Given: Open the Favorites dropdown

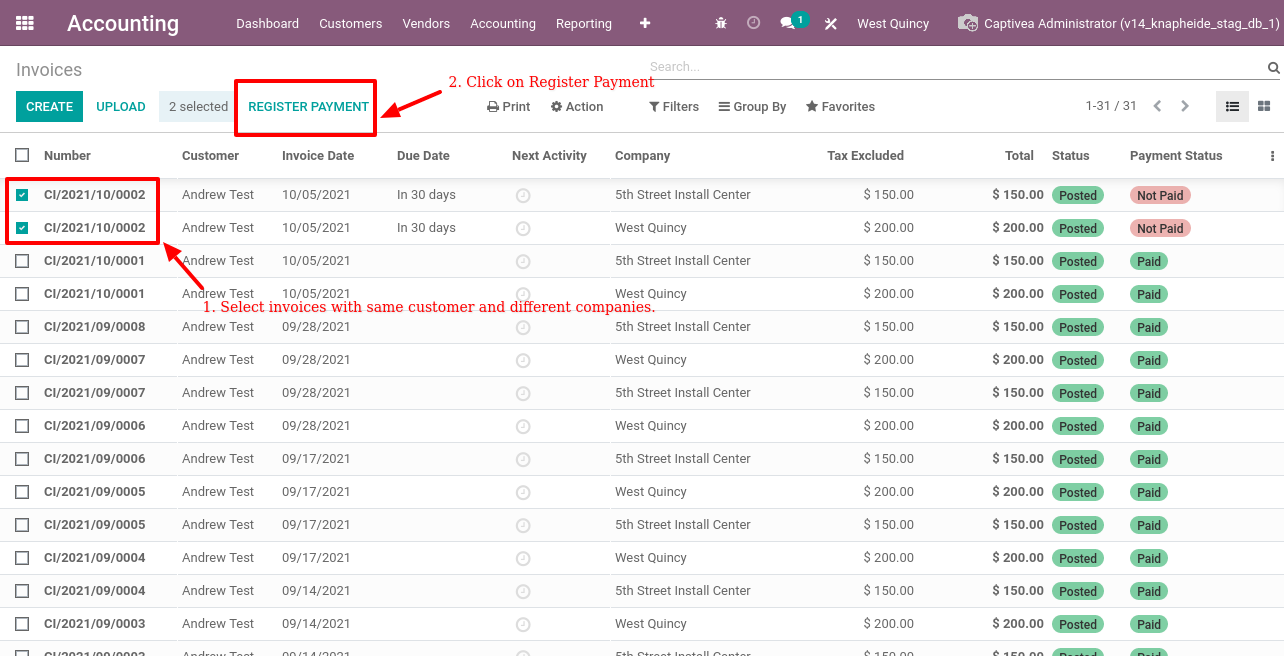Looking at the screenshot, I should (x=840, y=107).
